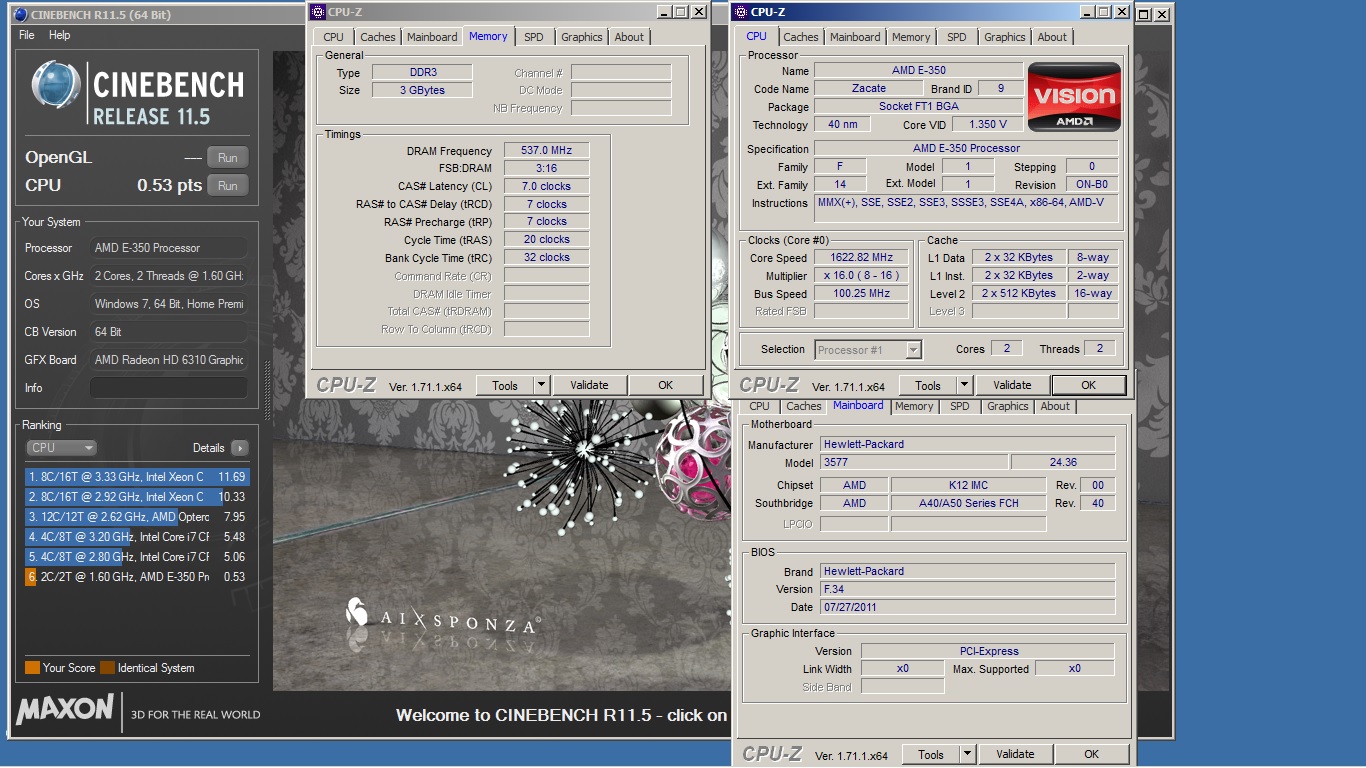
Task: Expand Tools dropdown arrow in CPU-tab CPU-Z window
Action: (964, 385)
